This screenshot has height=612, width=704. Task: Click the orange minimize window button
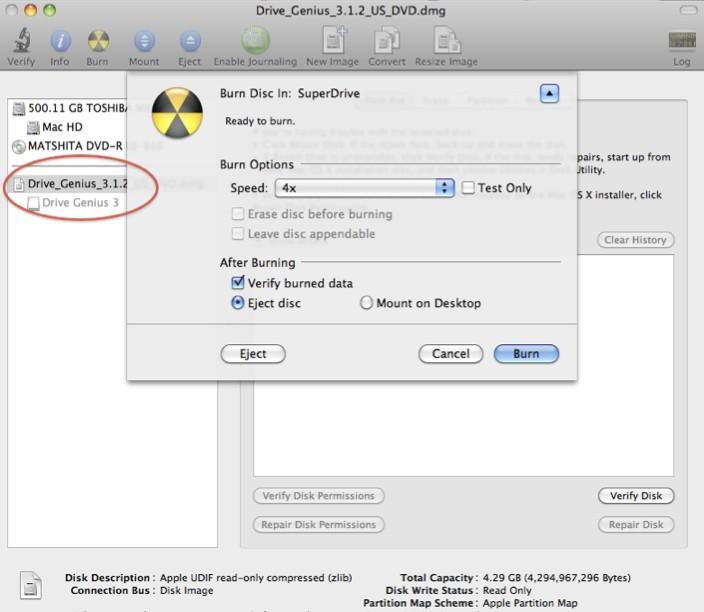[31, 10]
